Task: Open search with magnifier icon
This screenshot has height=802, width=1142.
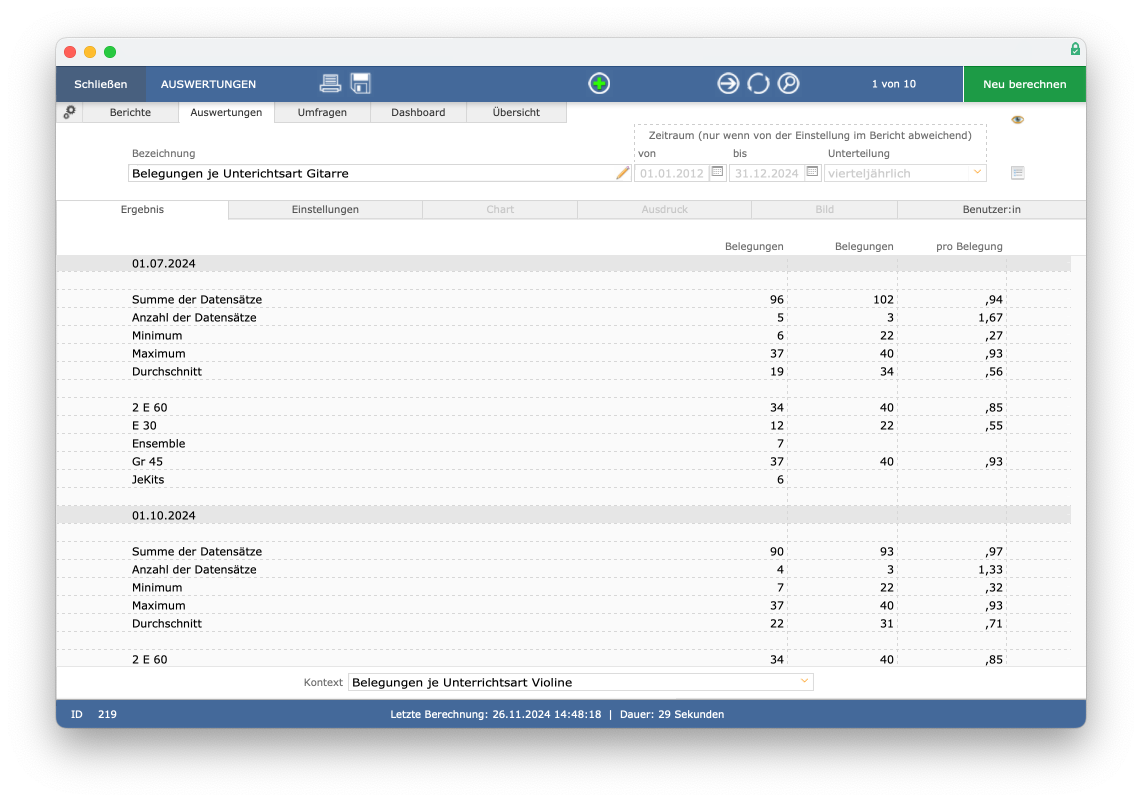Action: click(789, 84)
